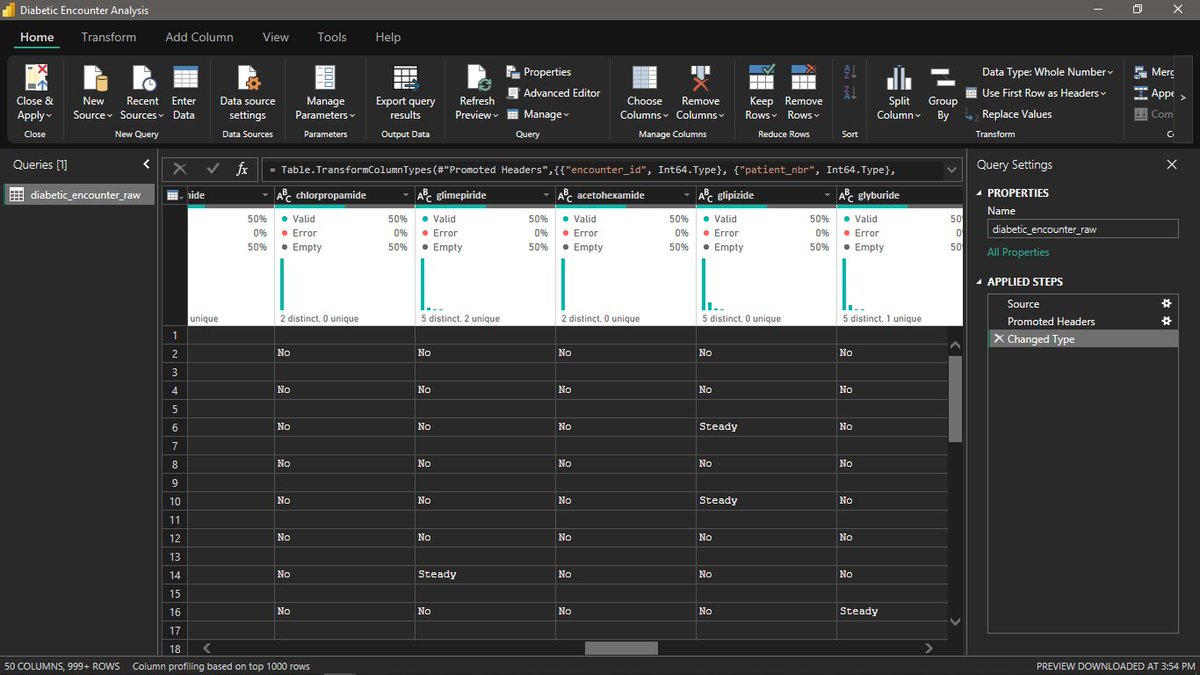
Task: Collapse the APPLIED STEPS section
Action: click(x=979, y=282)
